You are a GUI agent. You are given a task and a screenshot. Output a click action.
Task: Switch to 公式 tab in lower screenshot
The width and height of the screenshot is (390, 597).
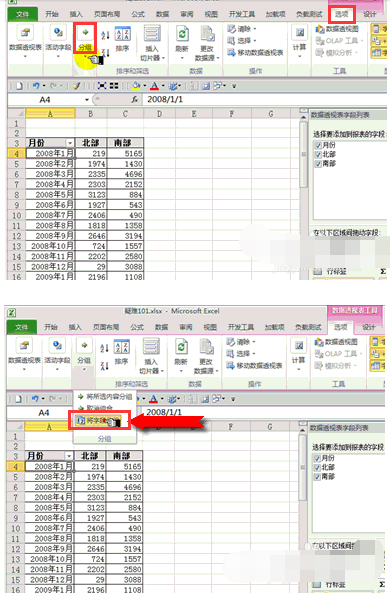click(137, 327)
